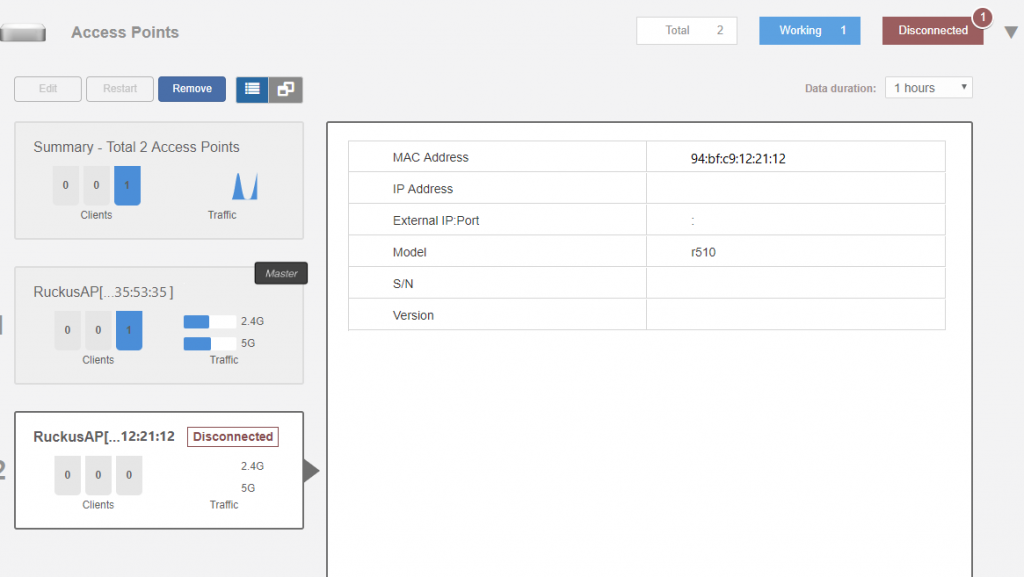The width and height of the screenshot is (1024, 577).
Task: Click the arrow beside the disconnected AP card
Action: coord(311,470)
